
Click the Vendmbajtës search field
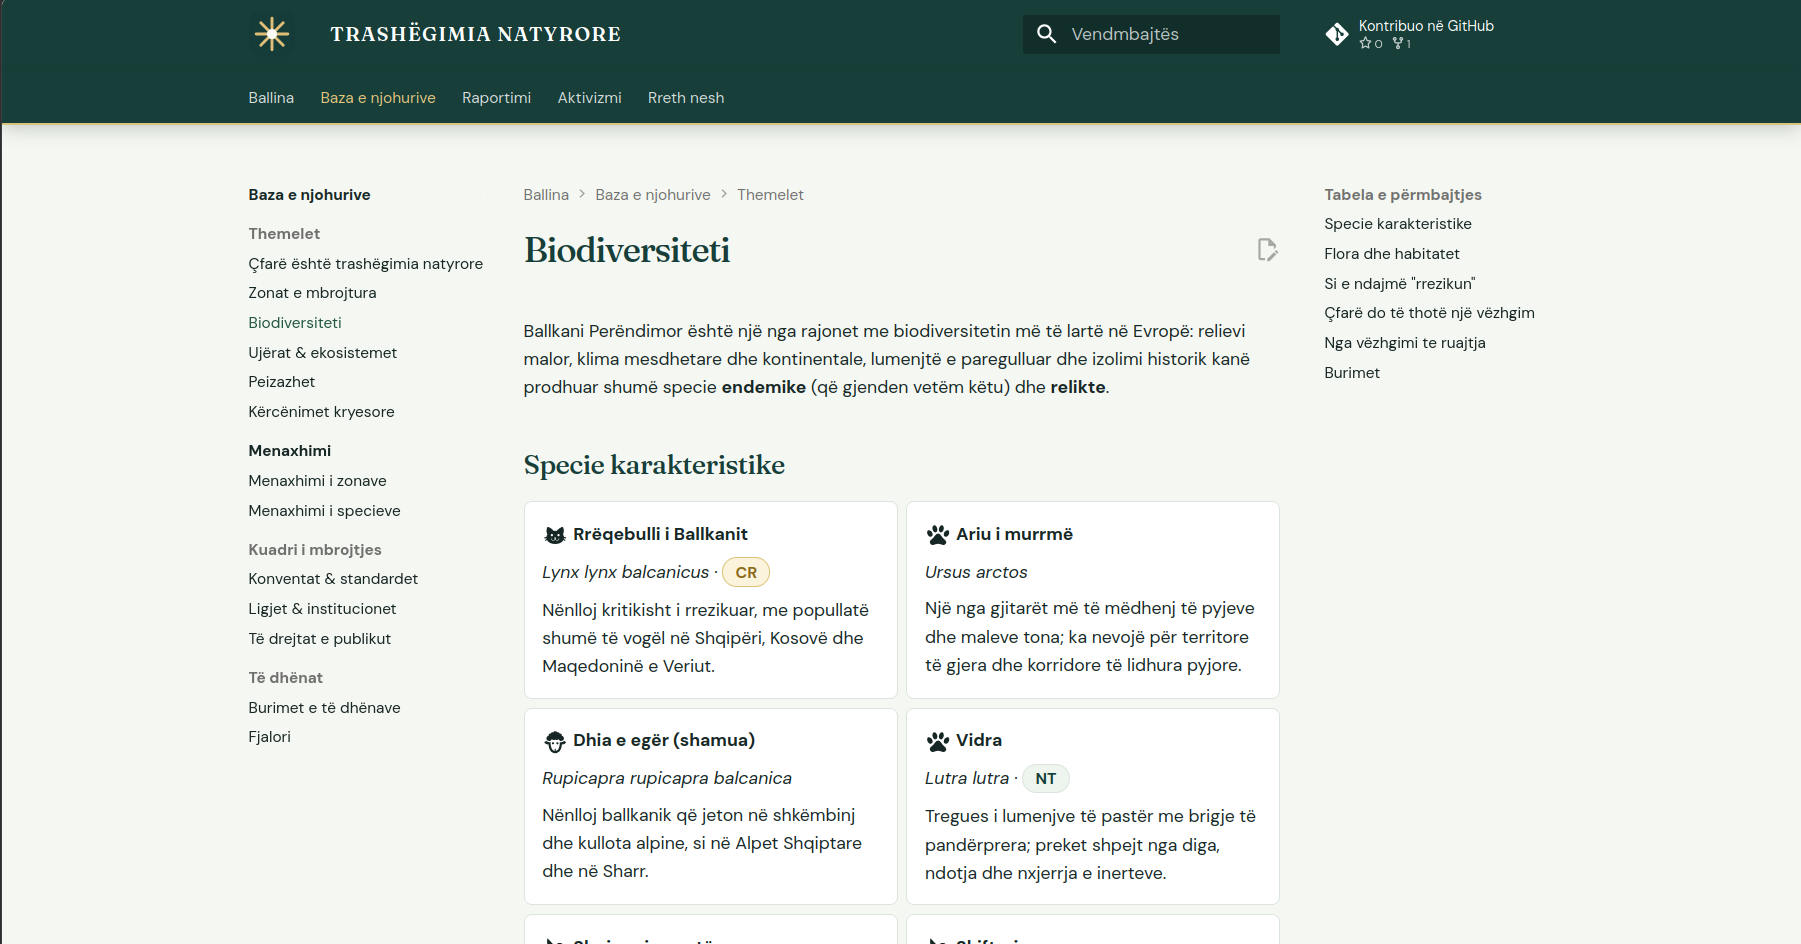pos(1151,34)
